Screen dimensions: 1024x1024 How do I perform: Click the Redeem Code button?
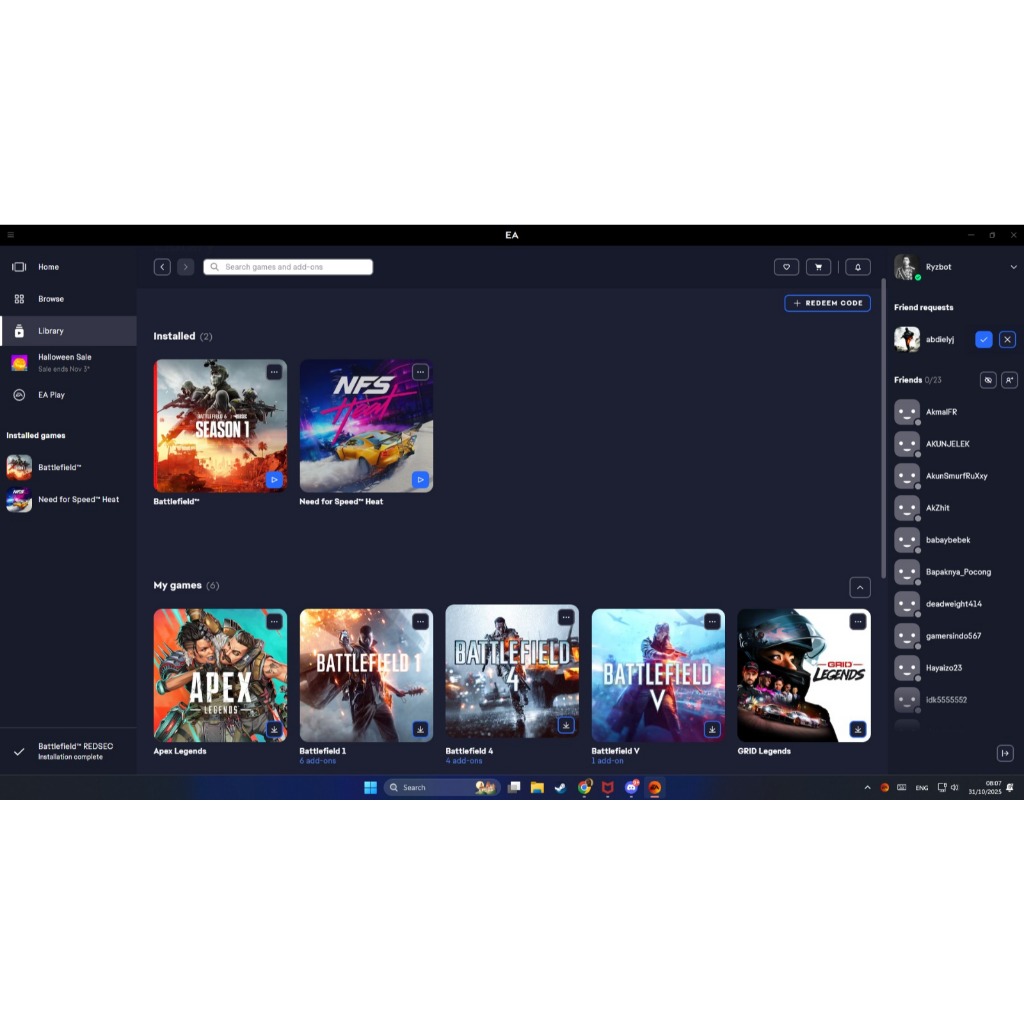[827, 303]
